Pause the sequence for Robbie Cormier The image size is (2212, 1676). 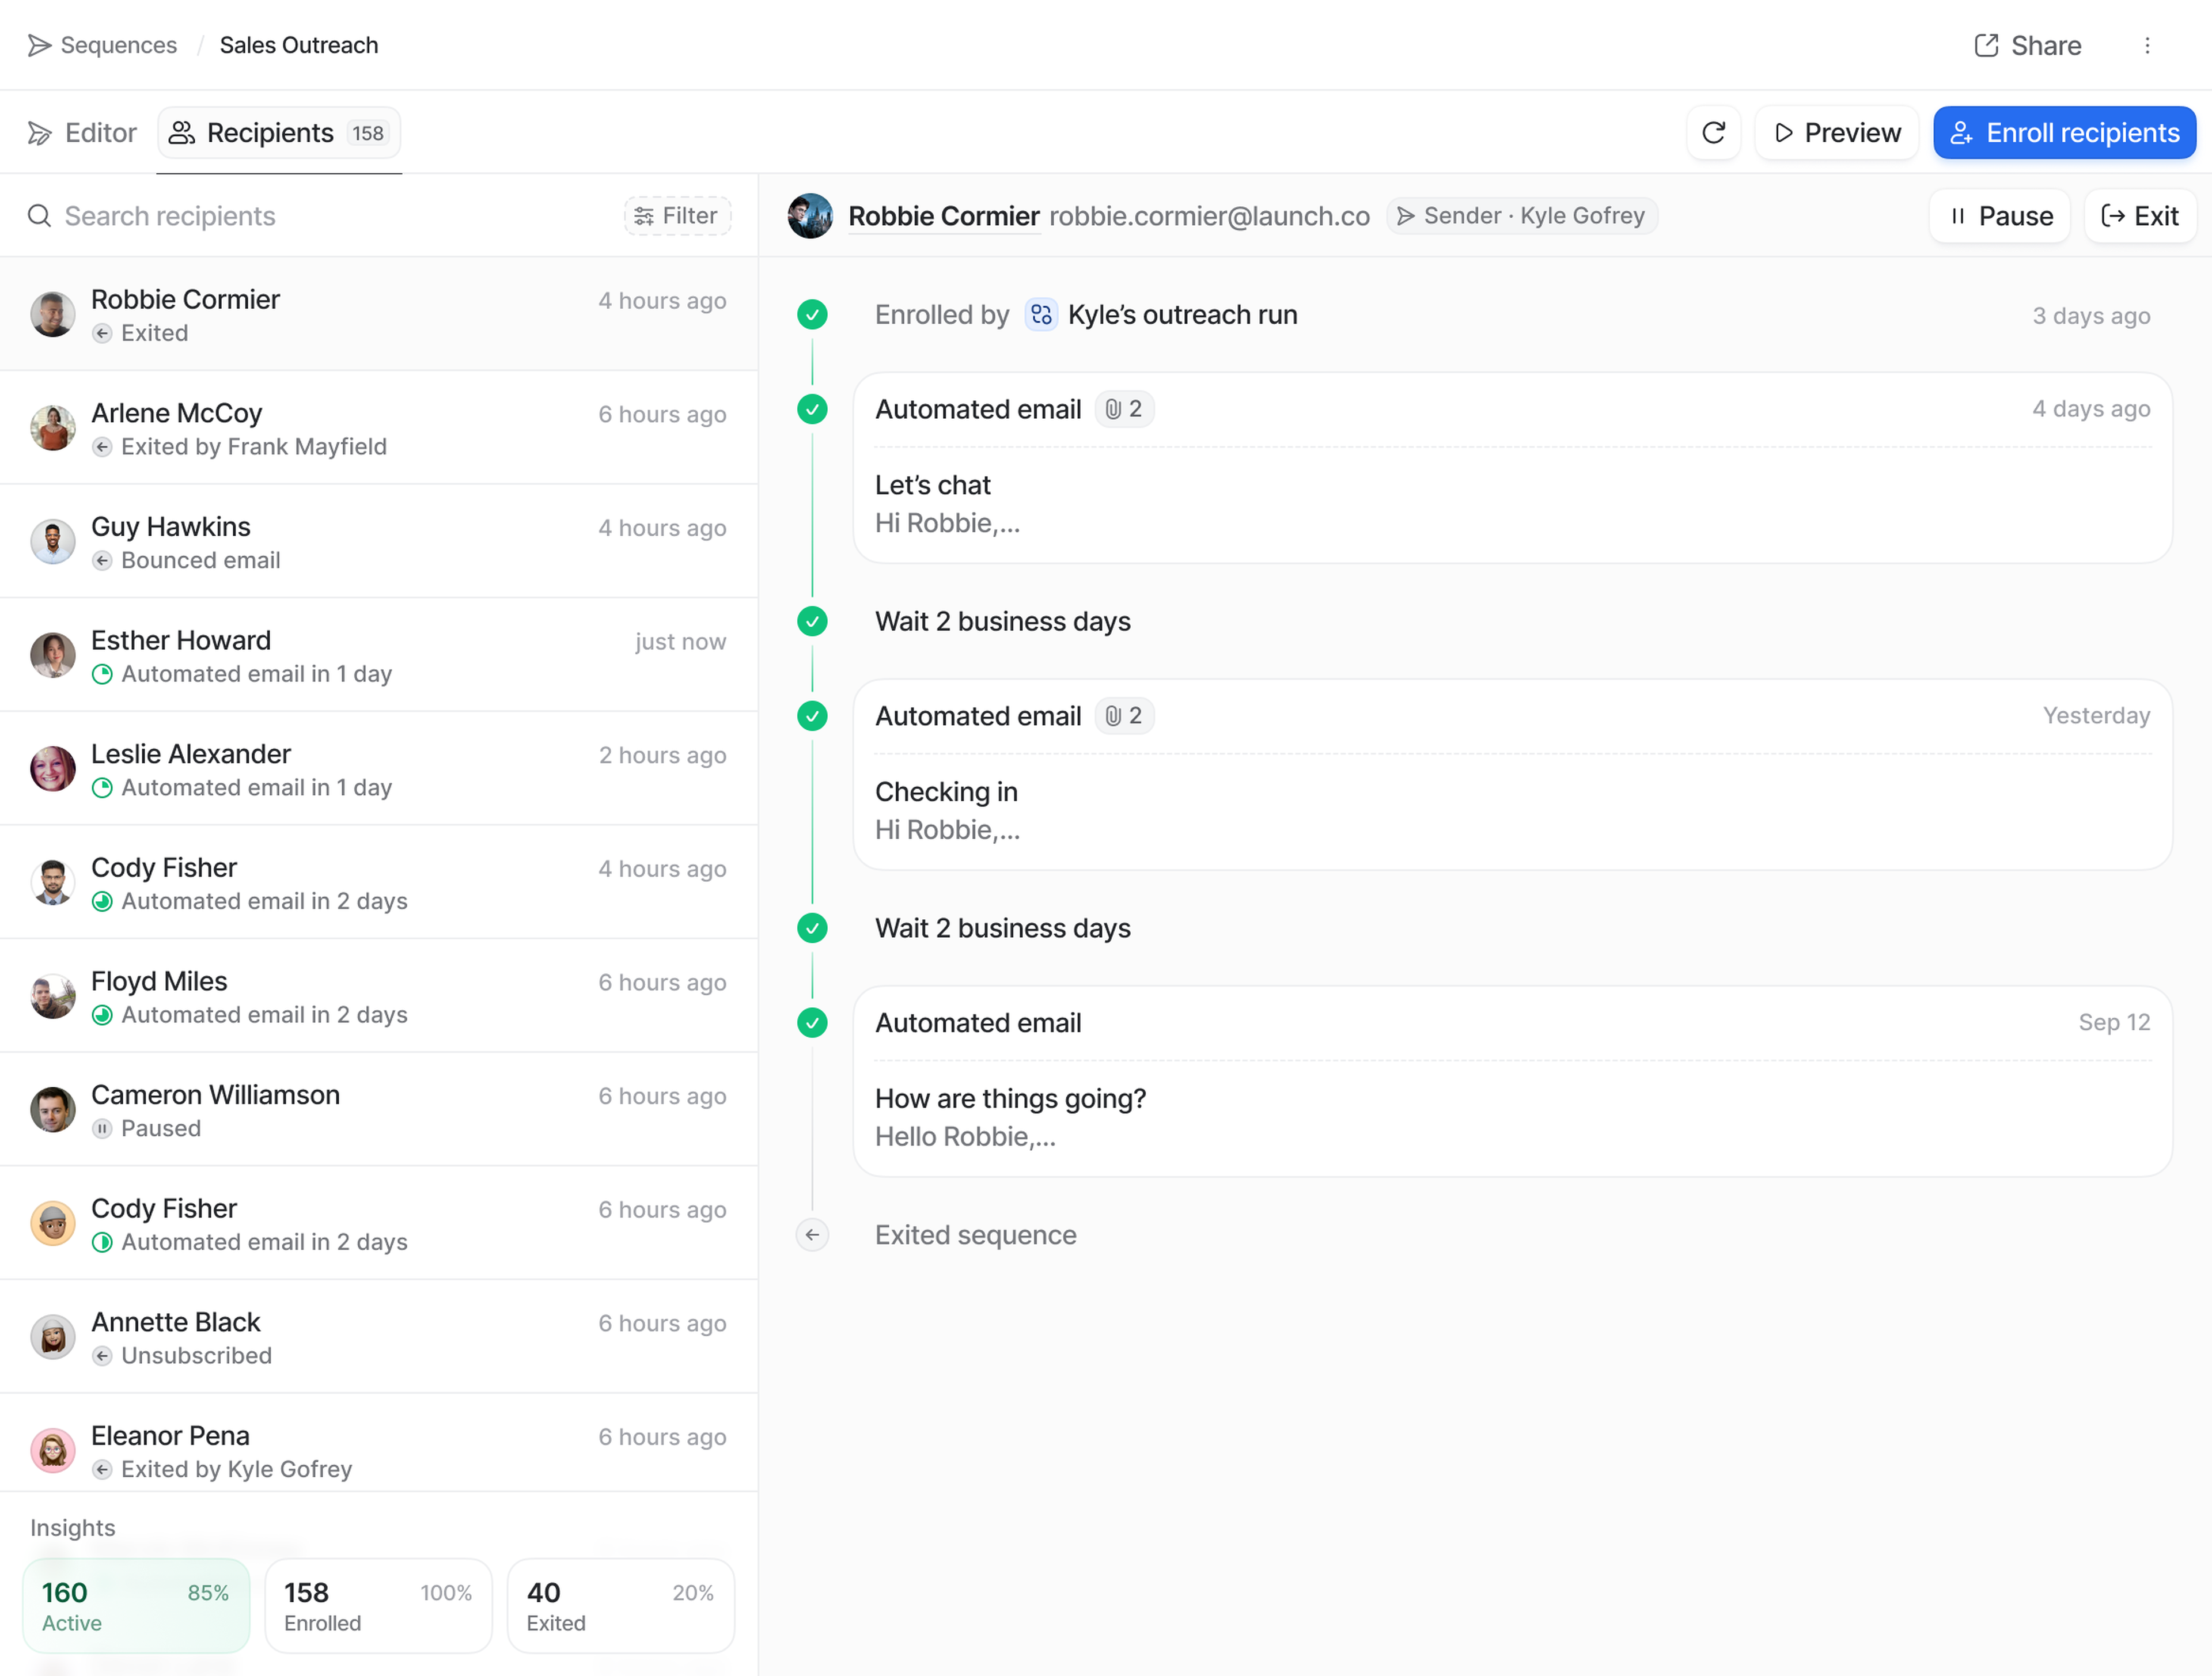coord(1999,216)
